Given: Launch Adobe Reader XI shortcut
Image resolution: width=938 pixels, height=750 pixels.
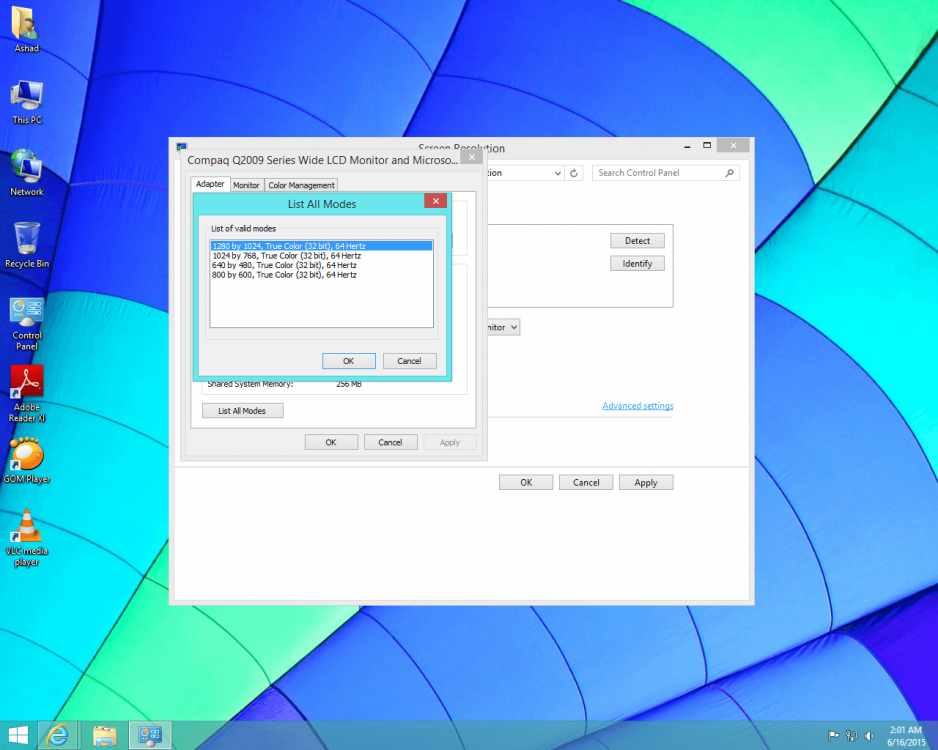Looking at the screenshot, I should [x=27, y=394].
